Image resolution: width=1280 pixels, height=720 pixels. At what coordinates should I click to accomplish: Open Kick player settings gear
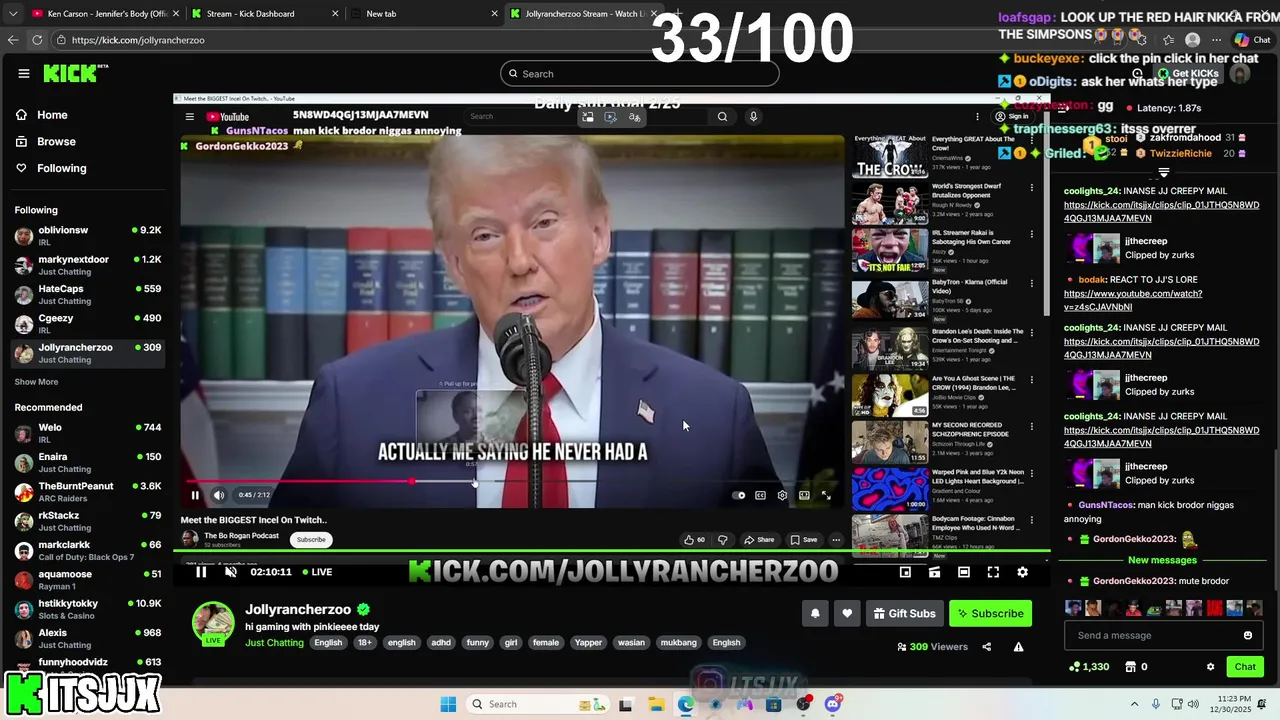[x=1022, y=572]
